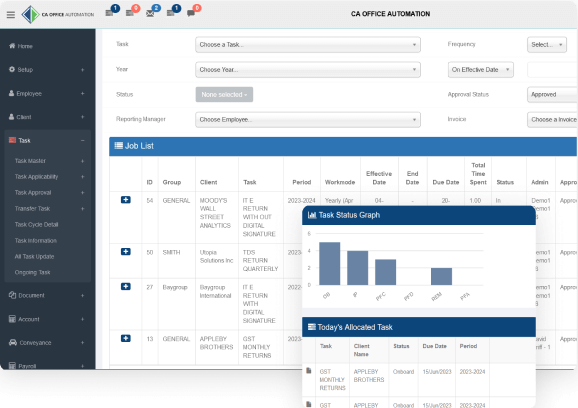Open Task Information menu item
Screen dimensions: 578x408
click(x=36, y=241)
